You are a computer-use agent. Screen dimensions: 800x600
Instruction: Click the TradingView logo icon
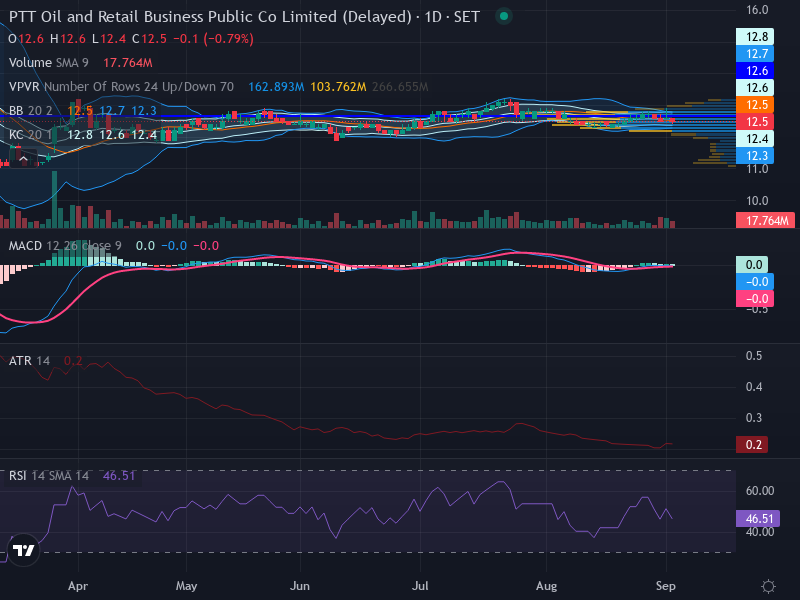pos(23,550)
